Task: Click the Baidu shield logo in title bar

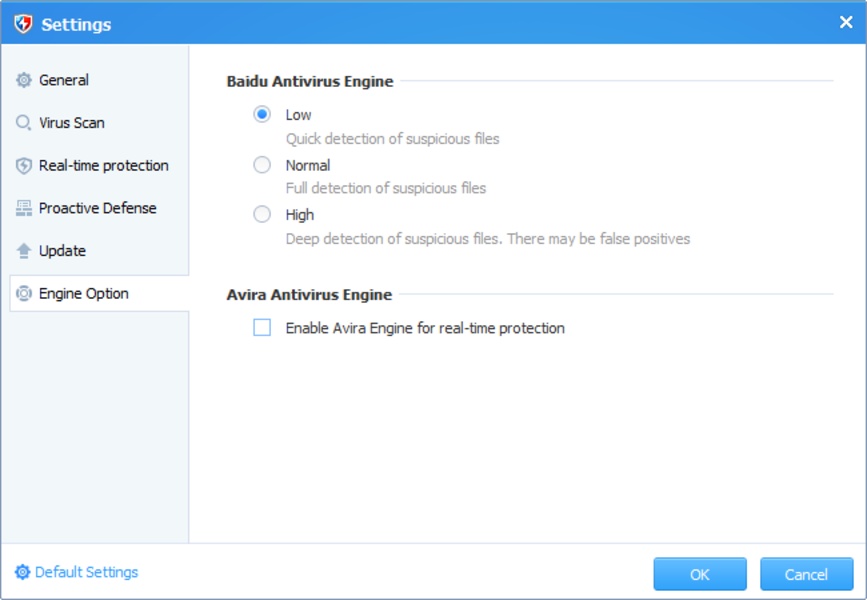Action: (x=23, y=23)
